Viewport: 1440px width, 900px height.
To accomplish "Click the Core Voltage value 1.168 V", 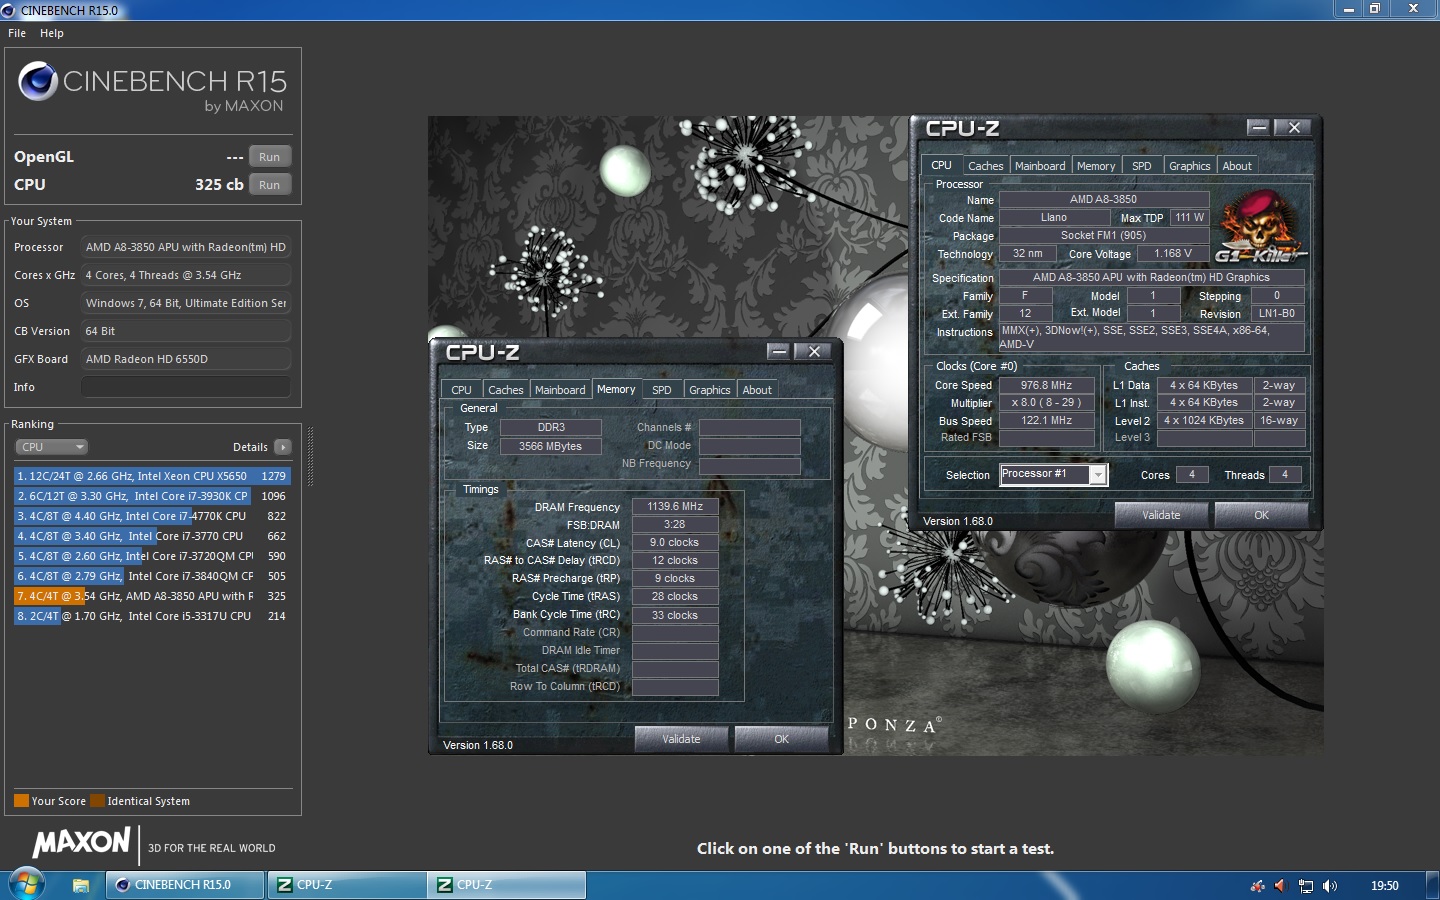I will click(1173, 254).
